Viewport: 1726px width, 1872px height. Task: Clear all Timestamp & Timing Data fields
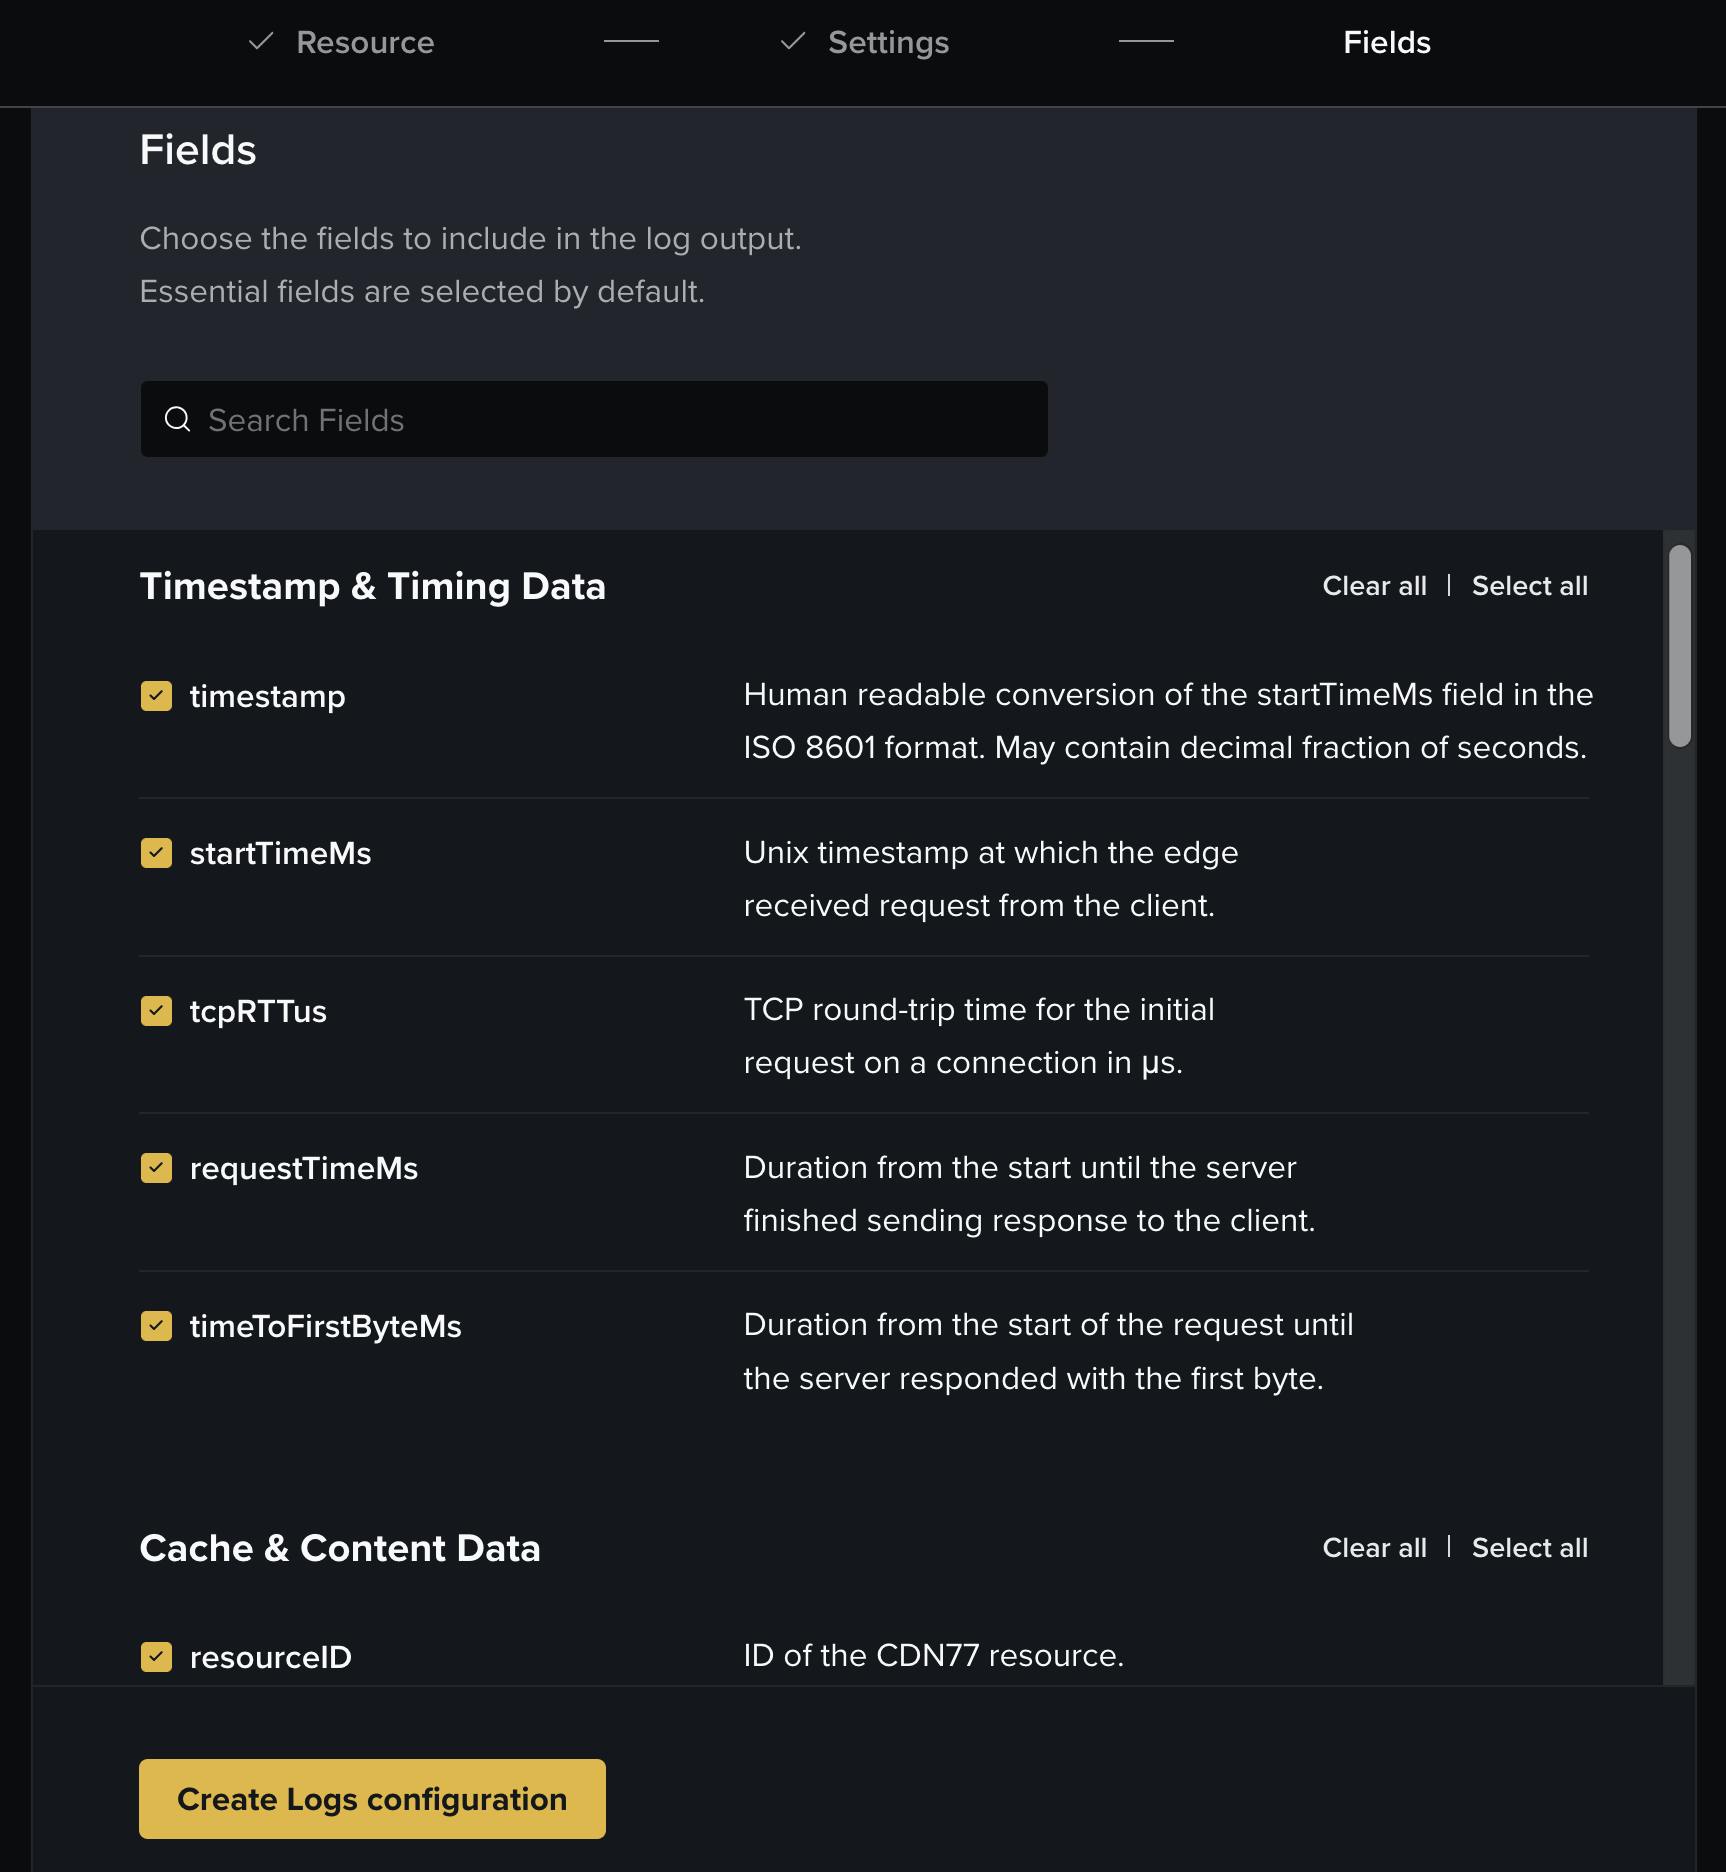1374,586
